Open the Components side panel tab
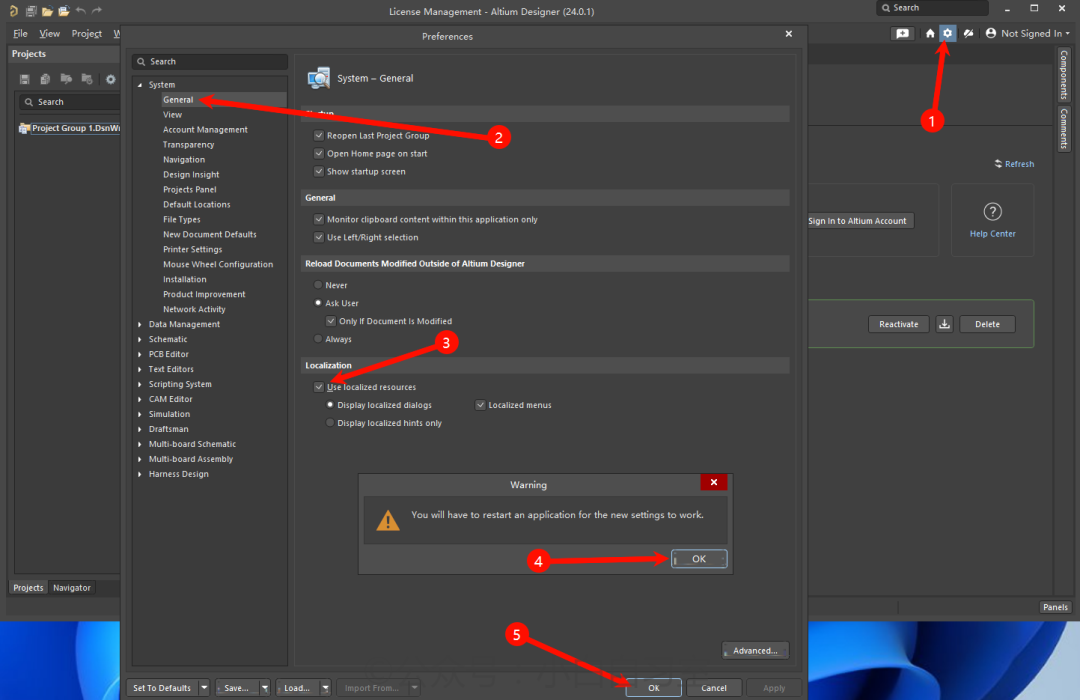 [x=1064, y=74]
